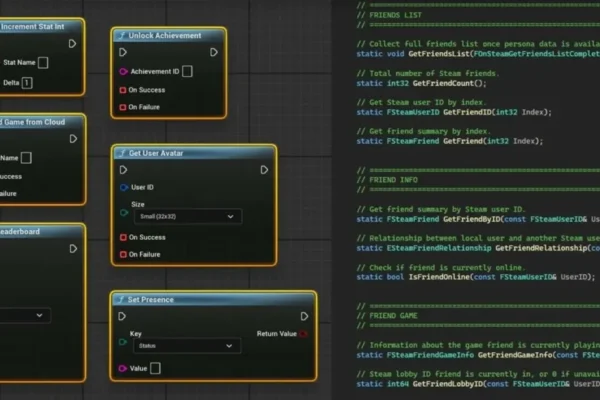Click the GetFriendsList function name in code
The height and width of the screenshot is (400, 600).
point(439,54)
